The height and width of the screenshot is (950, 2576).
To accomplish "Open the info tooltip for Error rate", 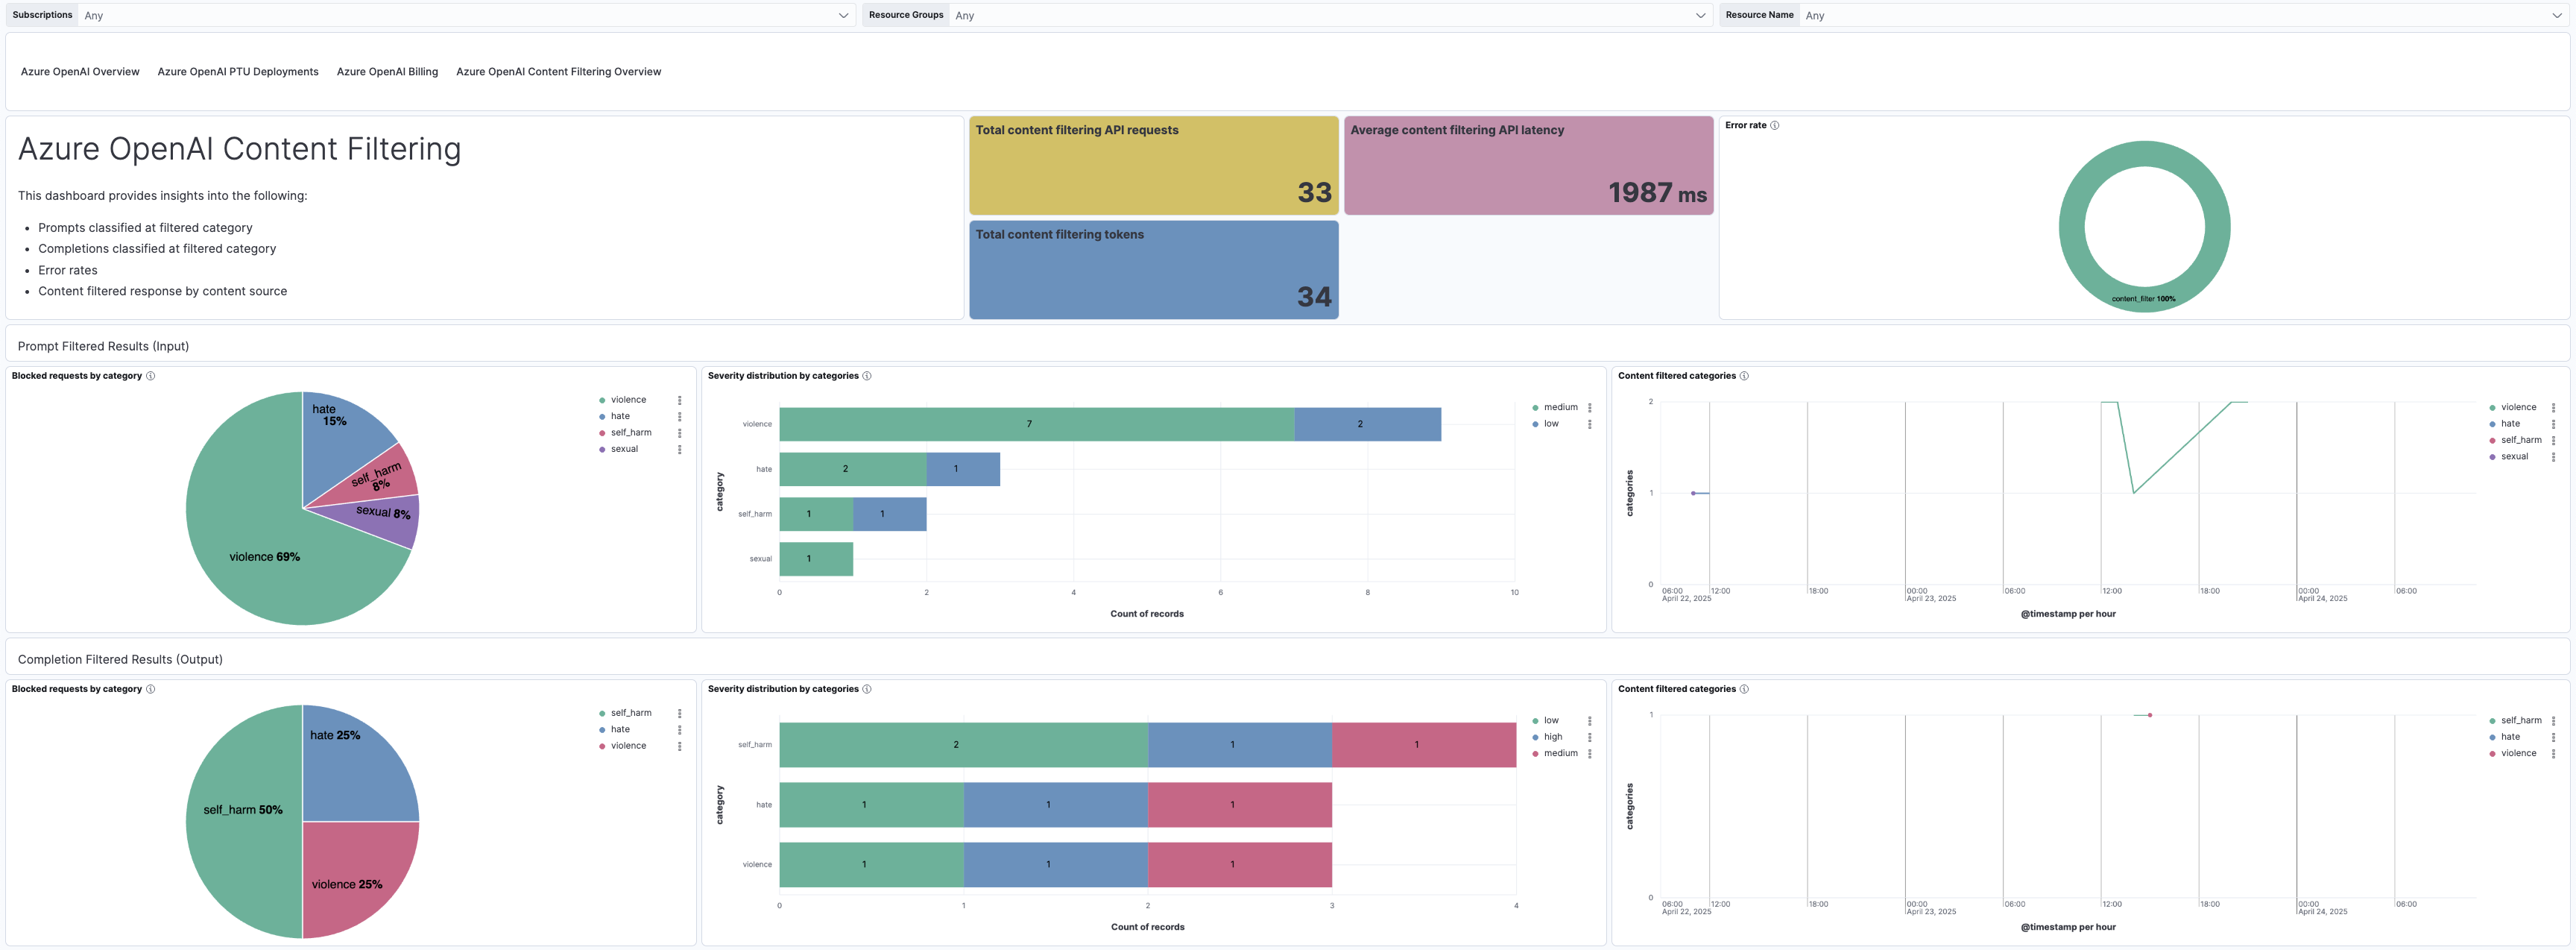I will (x=1775, y=125).
